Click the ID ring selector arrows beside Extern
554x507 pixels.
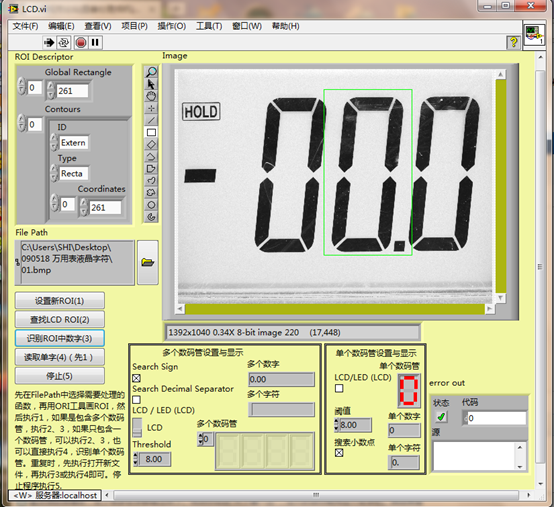click(x=54, y=142)
